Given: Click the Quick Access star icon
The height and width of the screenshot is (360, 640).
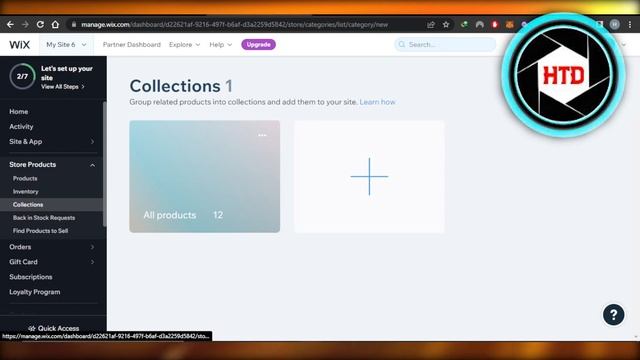Looking at the screenshot, I should 32,328.
